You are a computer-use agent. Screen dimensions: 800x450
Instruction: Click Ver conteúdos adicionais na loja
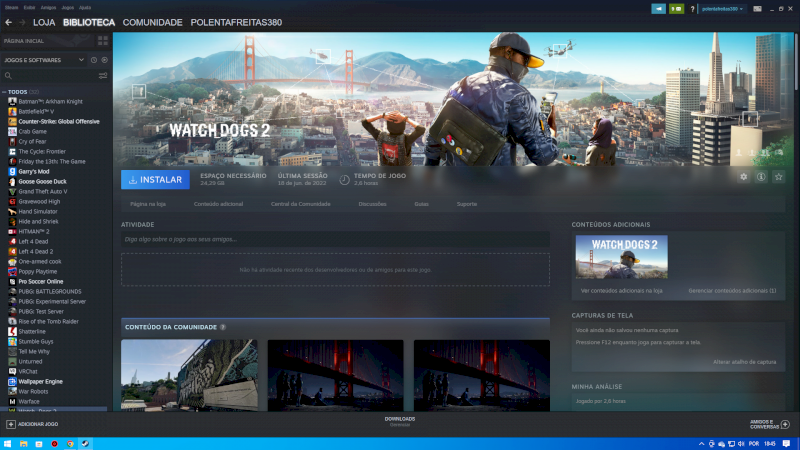(x=621, y=291)
